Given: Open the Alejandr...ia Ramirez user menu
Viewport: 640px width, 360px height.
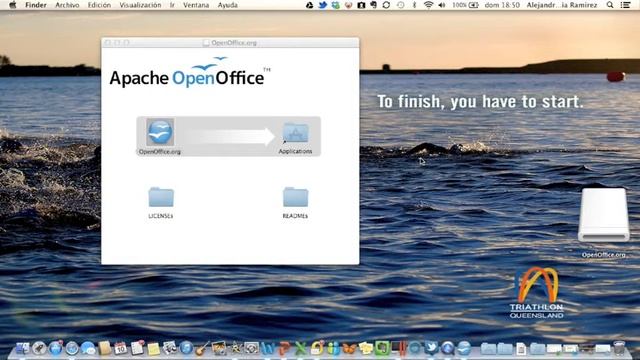Looking at the screenshot, I should (562, 5).
